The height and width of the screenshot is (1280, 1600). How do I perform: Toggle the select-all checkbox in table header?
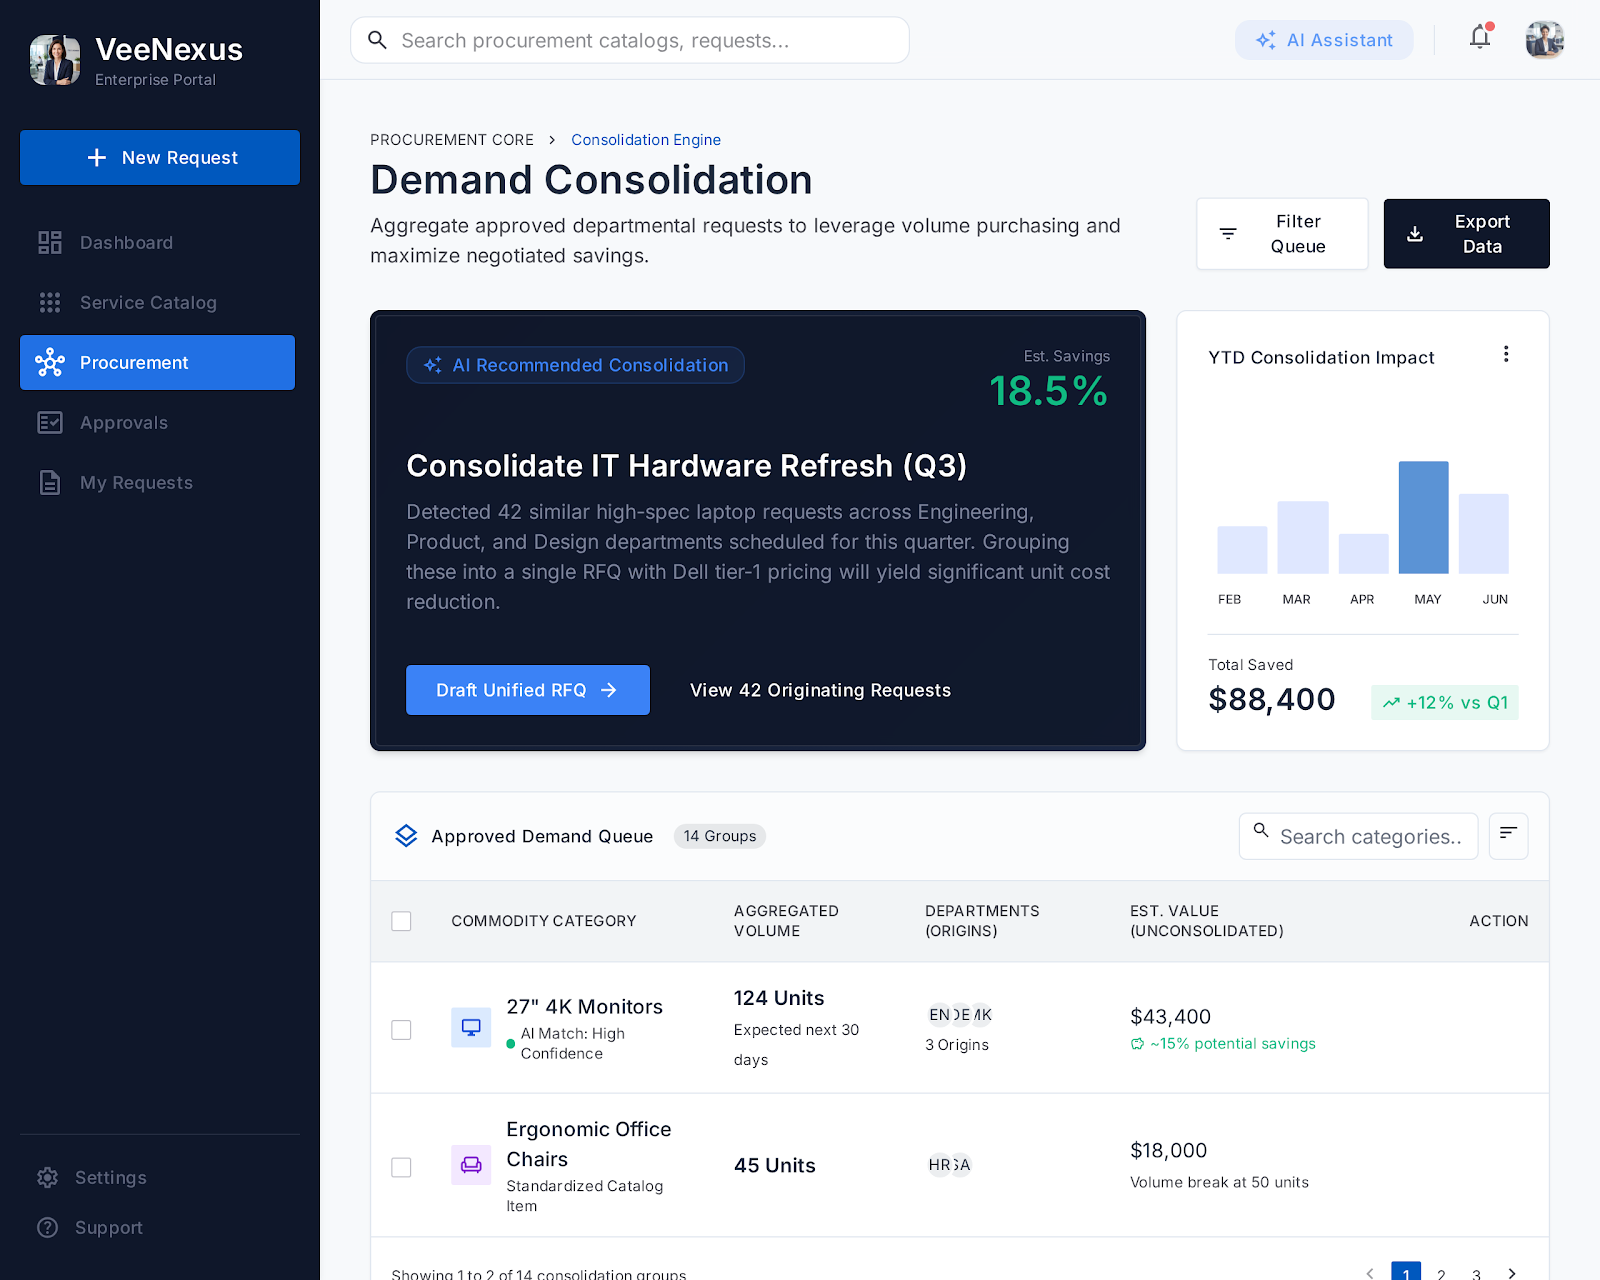[x=401, y=921]
